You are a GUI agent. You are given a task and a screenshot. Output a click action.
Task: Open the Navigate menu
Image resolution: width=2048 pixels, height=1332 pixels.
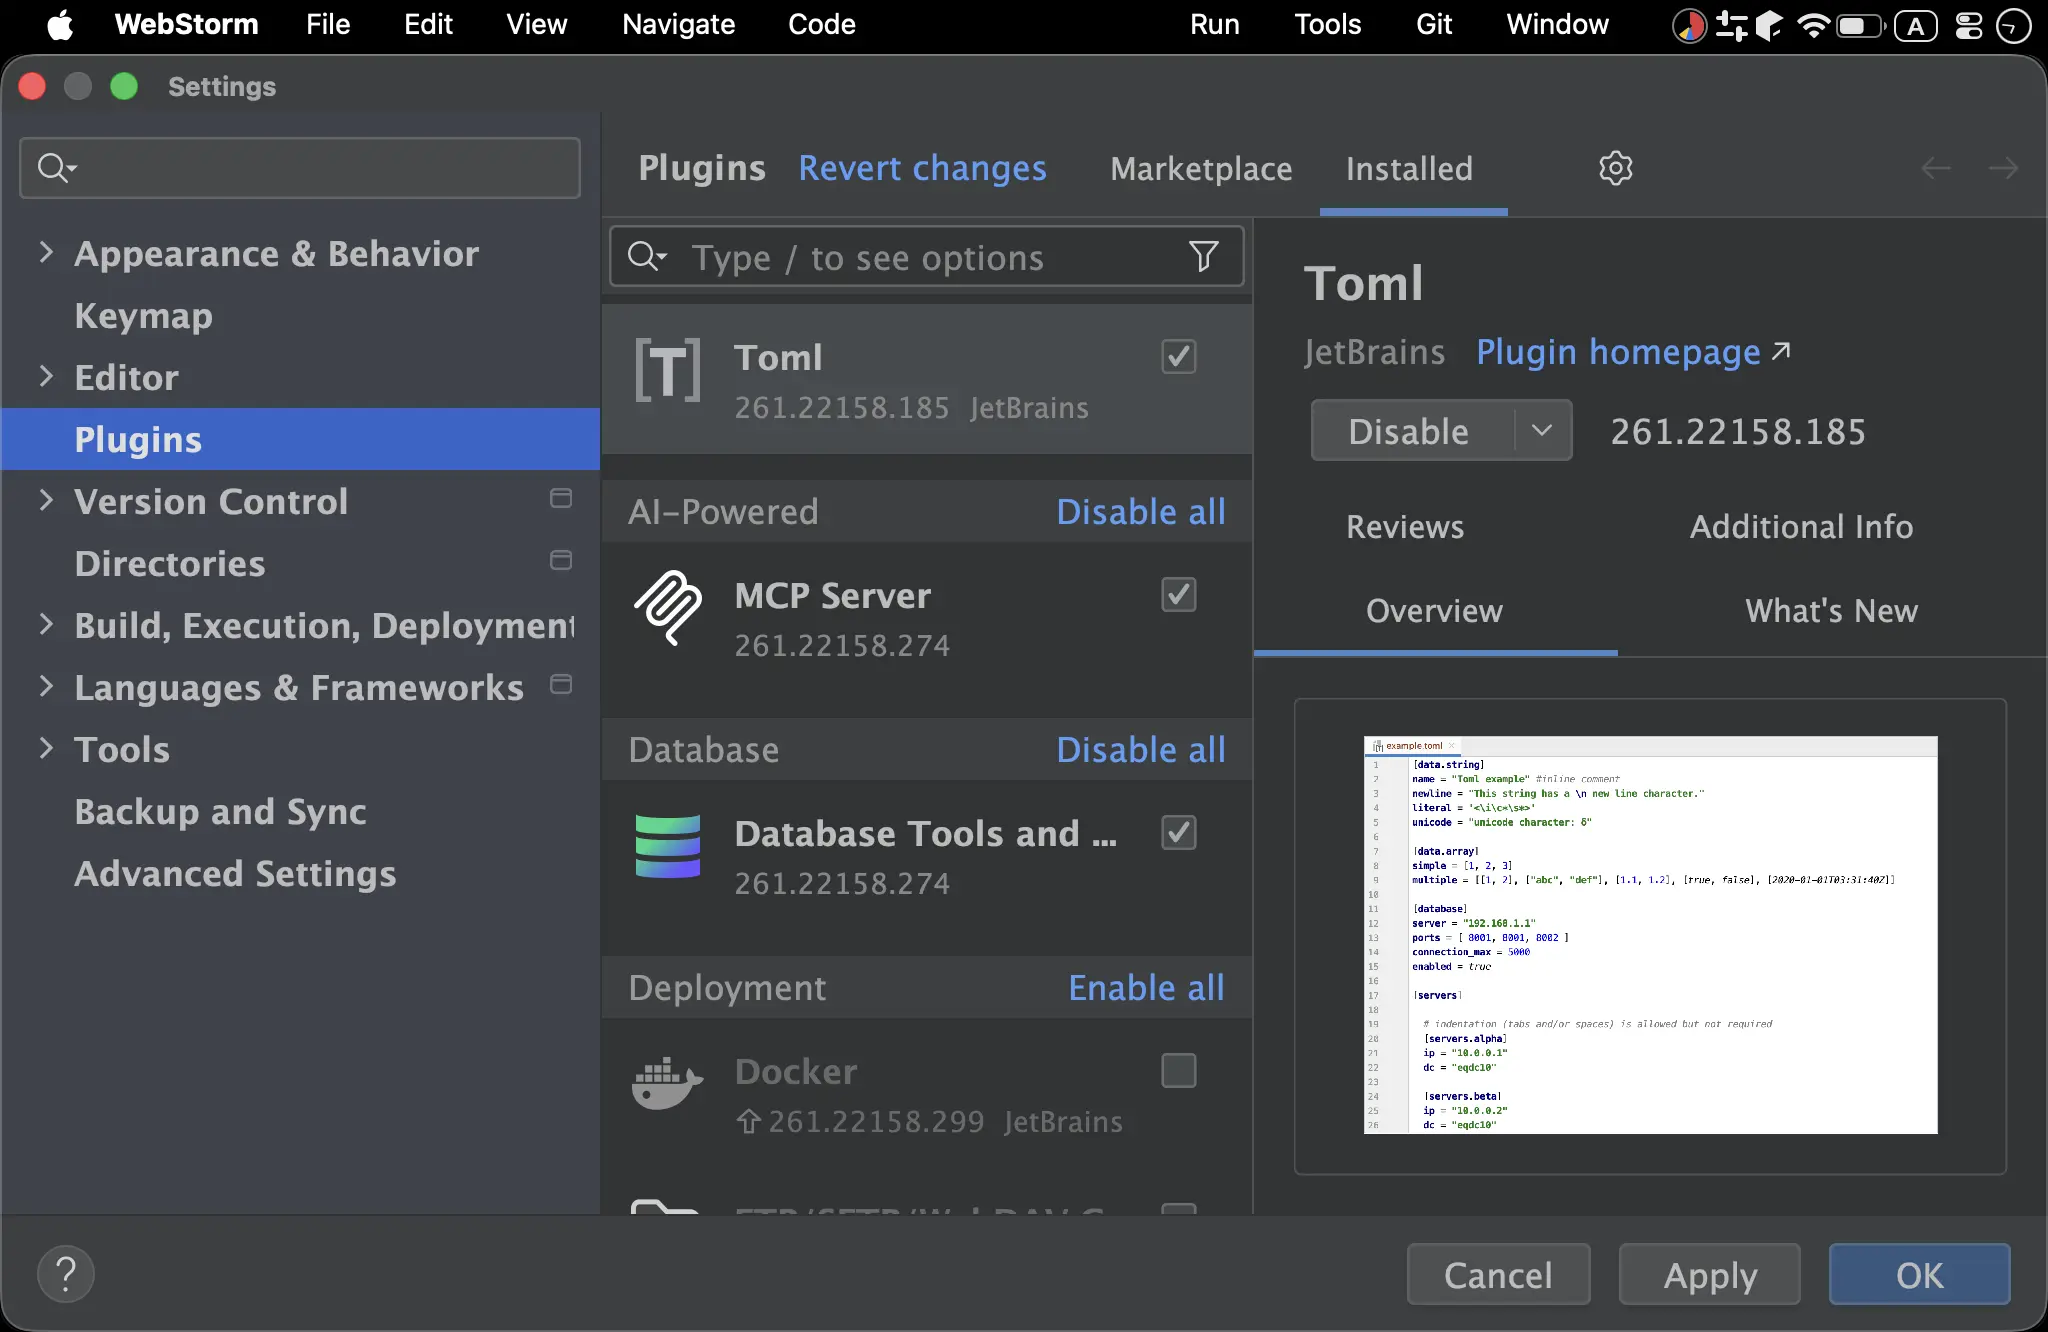click(678, 24)
